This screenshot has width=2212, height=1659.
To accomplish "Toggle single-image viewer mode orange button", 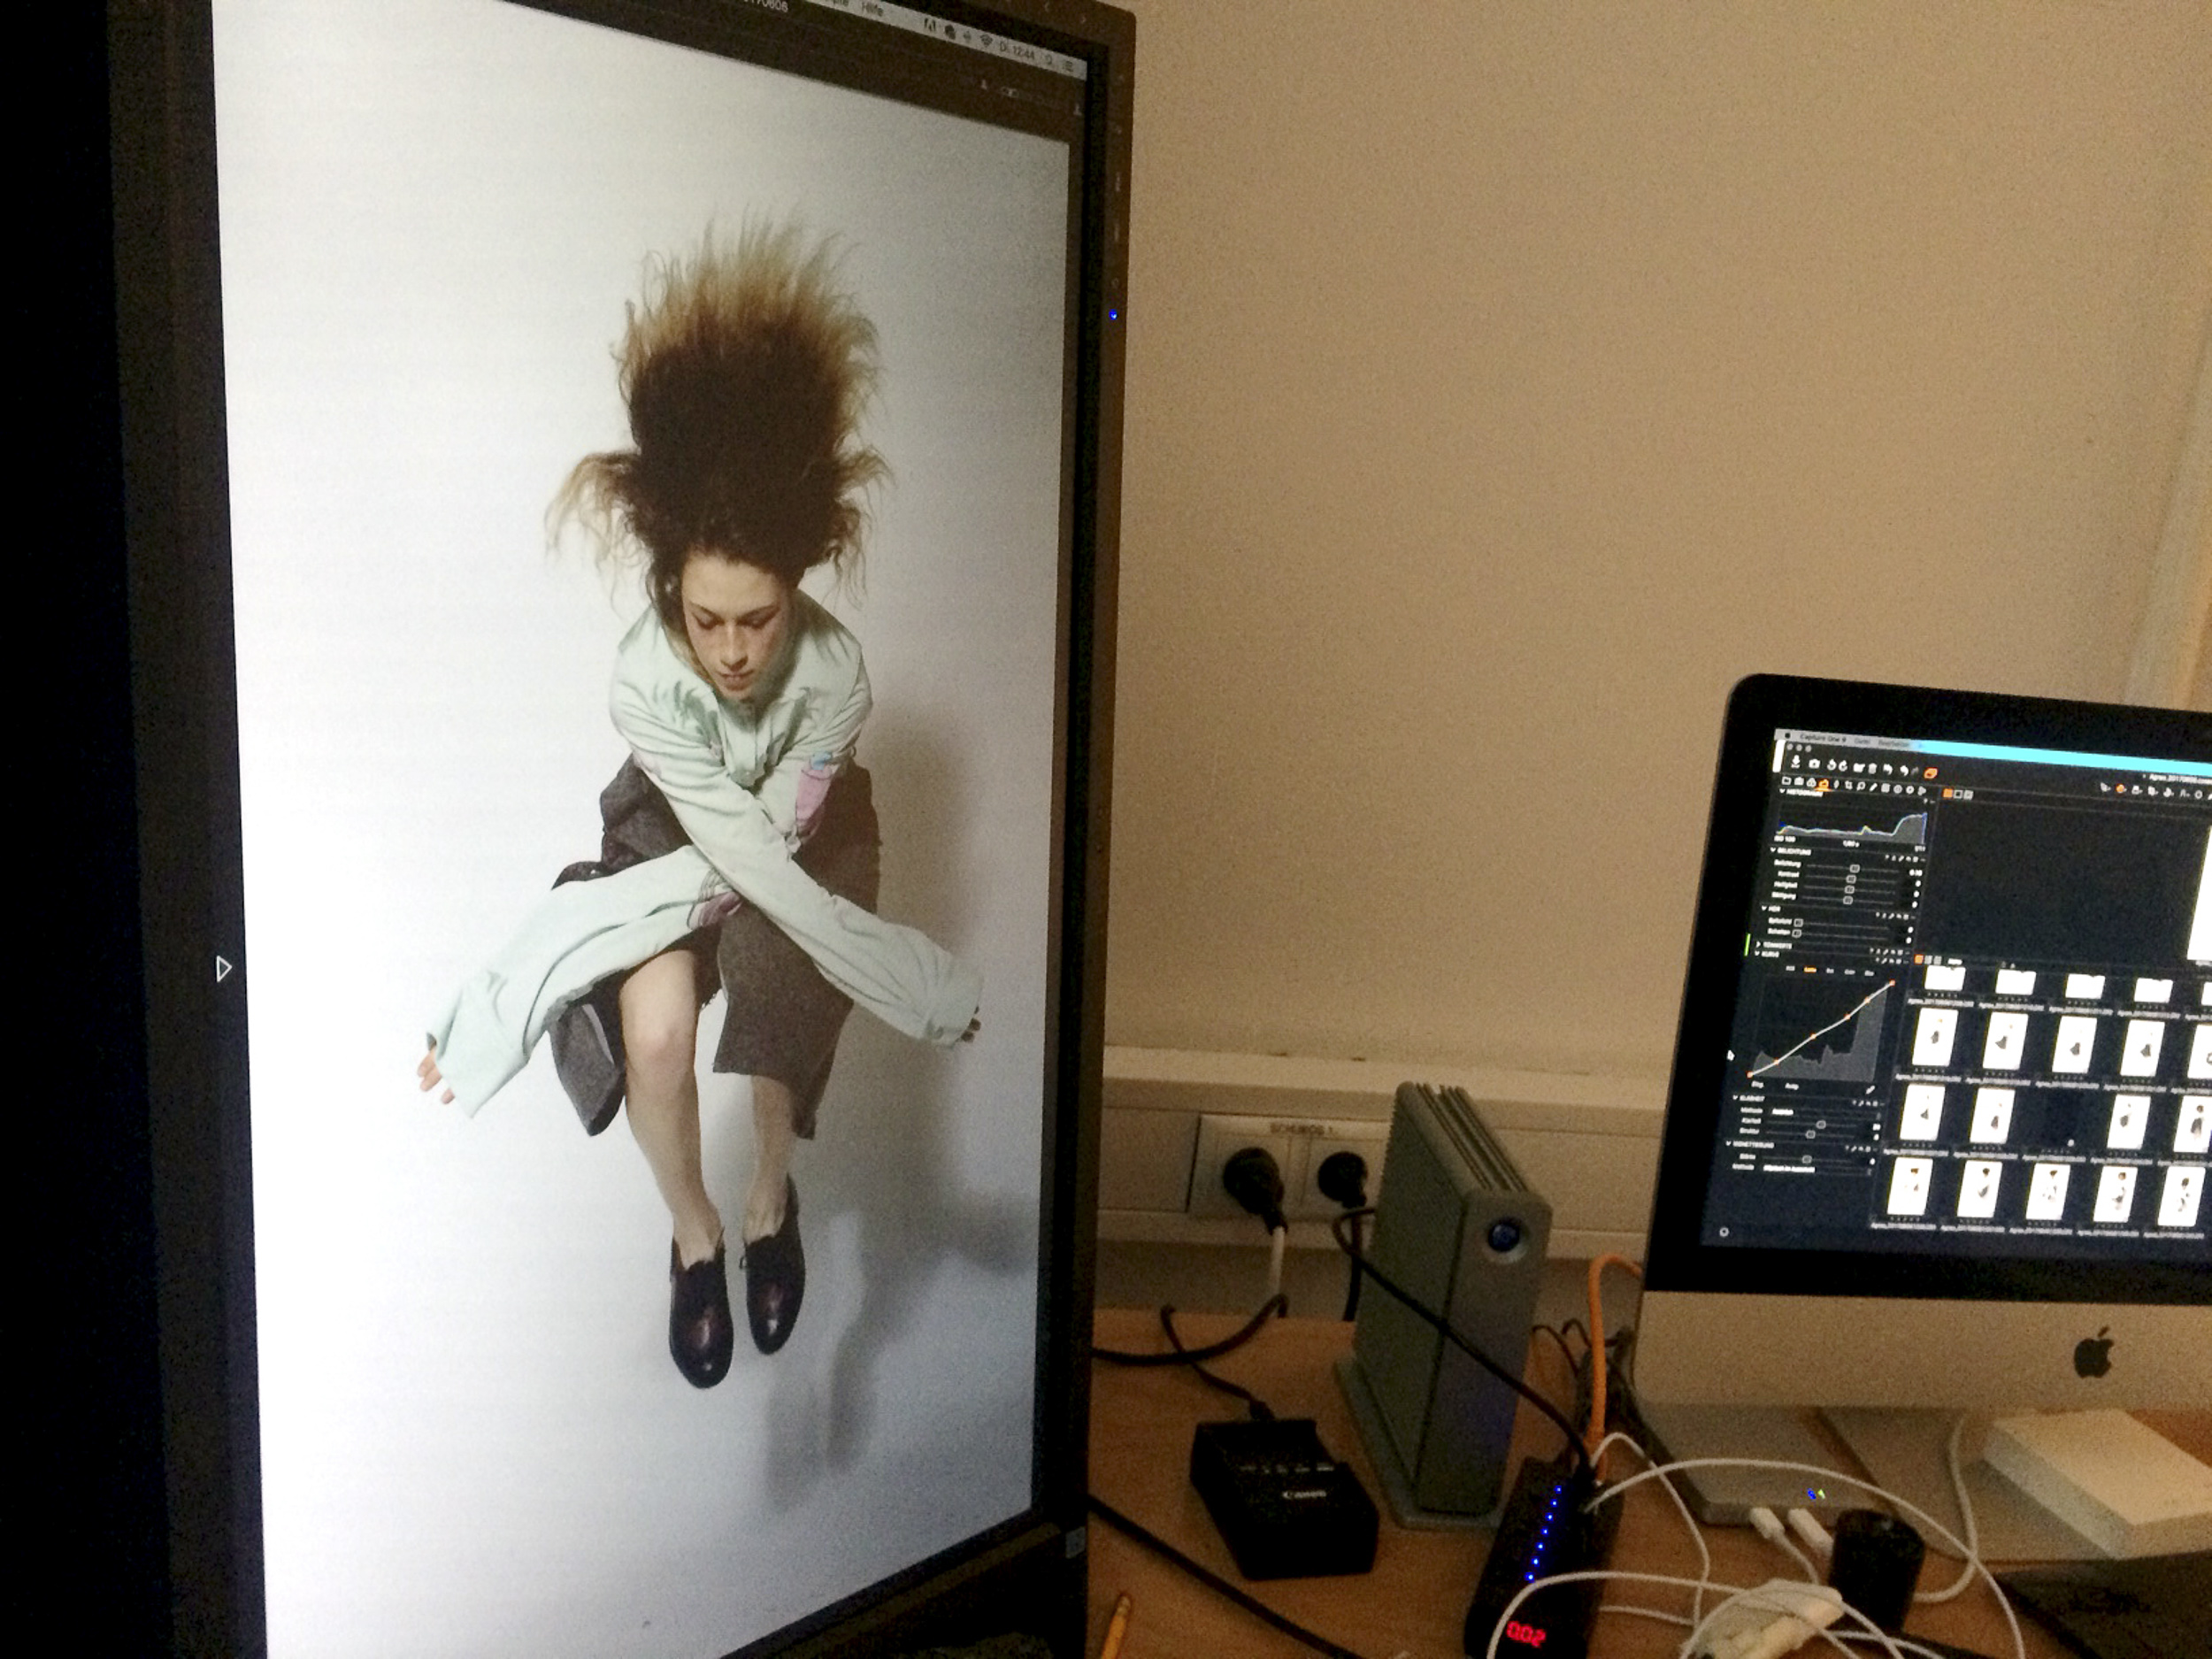I will click(x=1947, y=794).
